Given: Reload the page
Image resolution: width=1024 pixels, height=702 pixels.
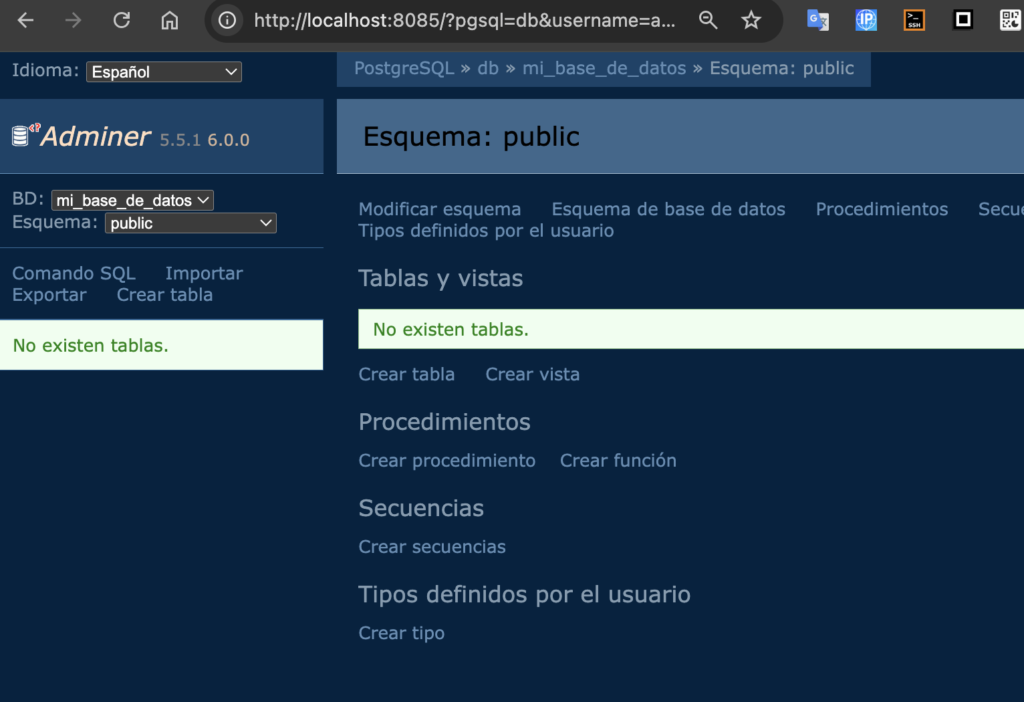Looking at the screenshot, I should [x=121, y=20].
